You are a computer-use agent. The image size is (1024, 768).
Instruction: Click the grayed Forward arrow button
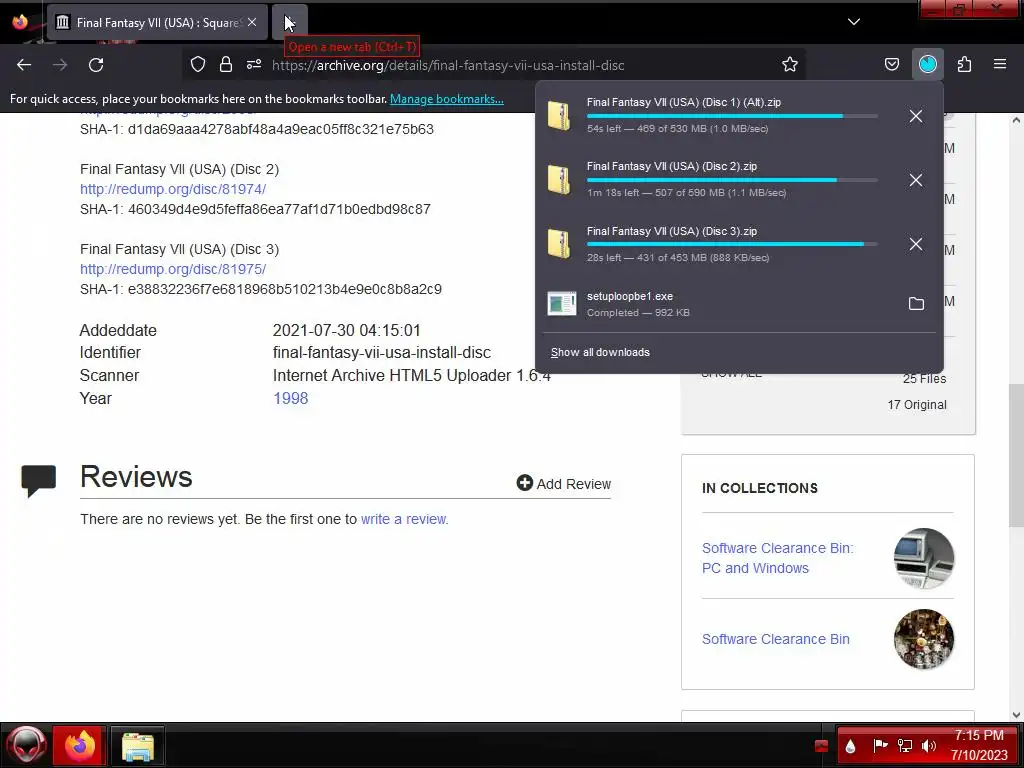tap(60, 65)
